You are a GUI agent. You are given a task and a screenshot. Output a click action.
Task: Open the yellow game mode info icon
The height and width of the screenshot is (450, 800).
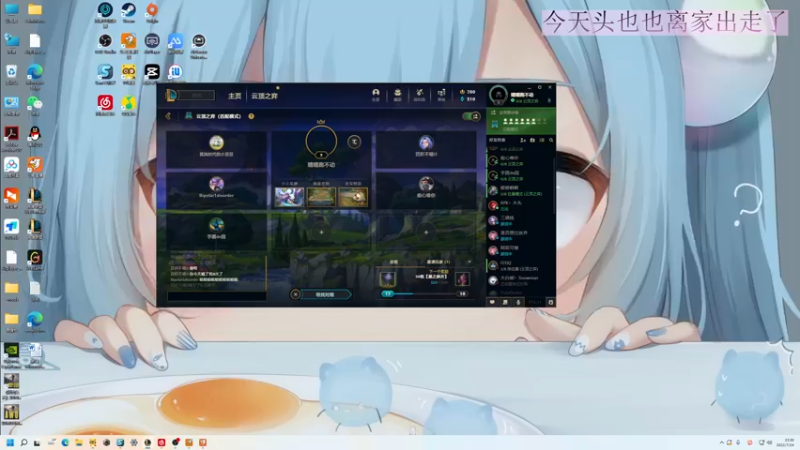click(x=251, y=116)
